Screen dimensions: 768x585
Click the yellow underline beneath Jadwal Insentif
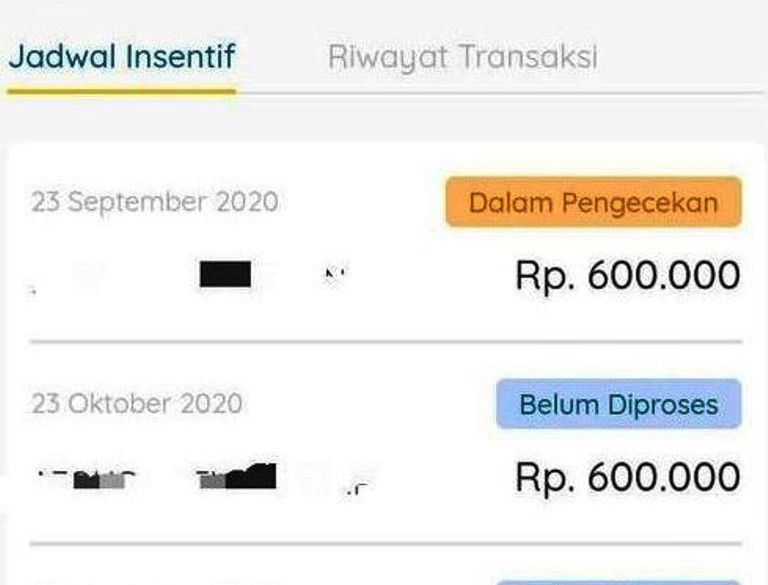[121, 91]
